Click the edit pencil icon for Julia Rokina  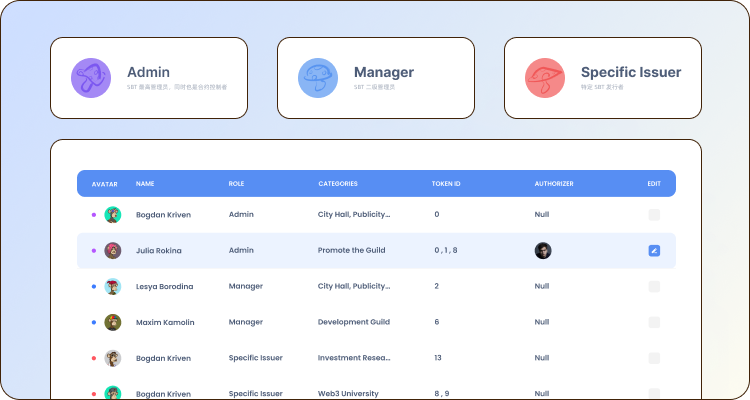click(x=654, y=251)
